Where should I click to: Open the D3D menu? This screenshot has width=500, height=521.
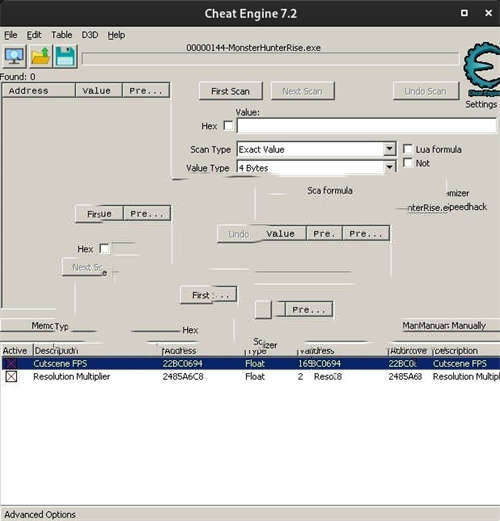coord(90,35)
